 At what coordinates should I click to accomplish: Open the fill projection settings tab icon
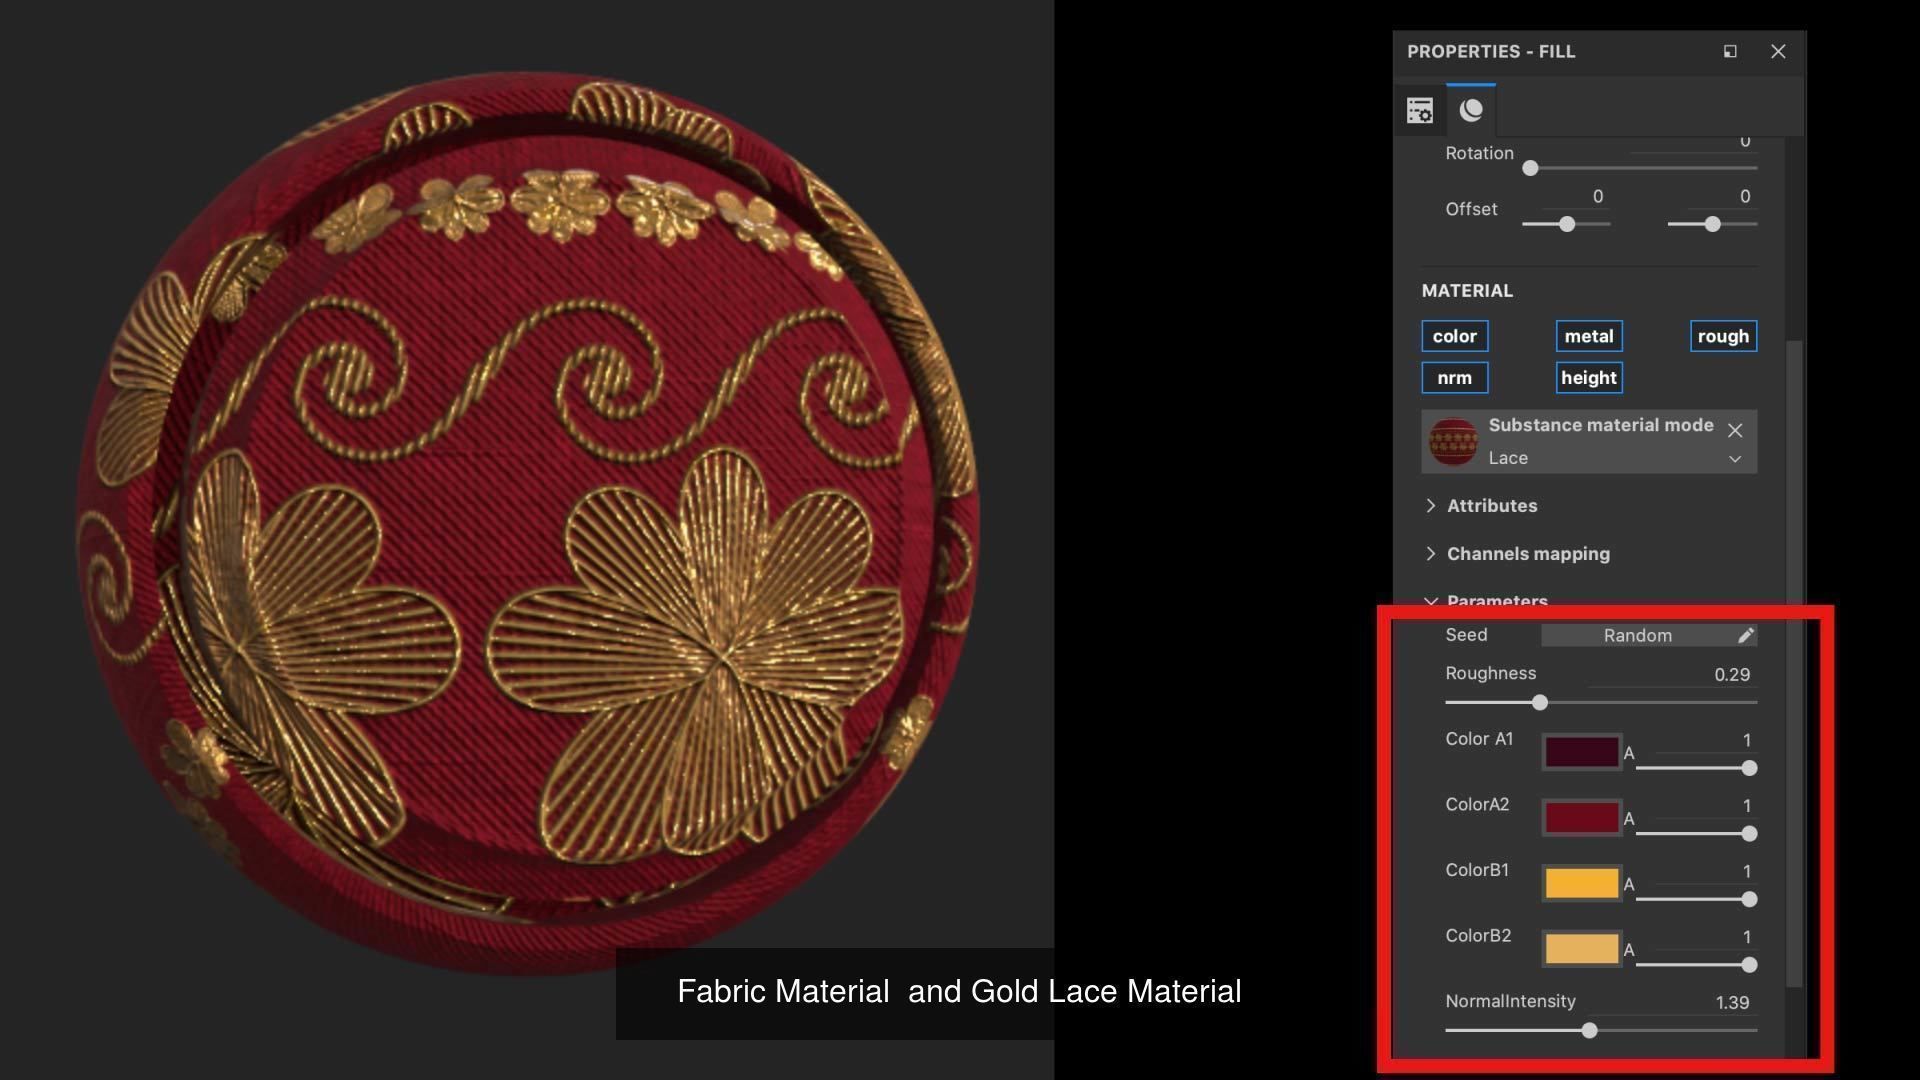click(1420, 110)
